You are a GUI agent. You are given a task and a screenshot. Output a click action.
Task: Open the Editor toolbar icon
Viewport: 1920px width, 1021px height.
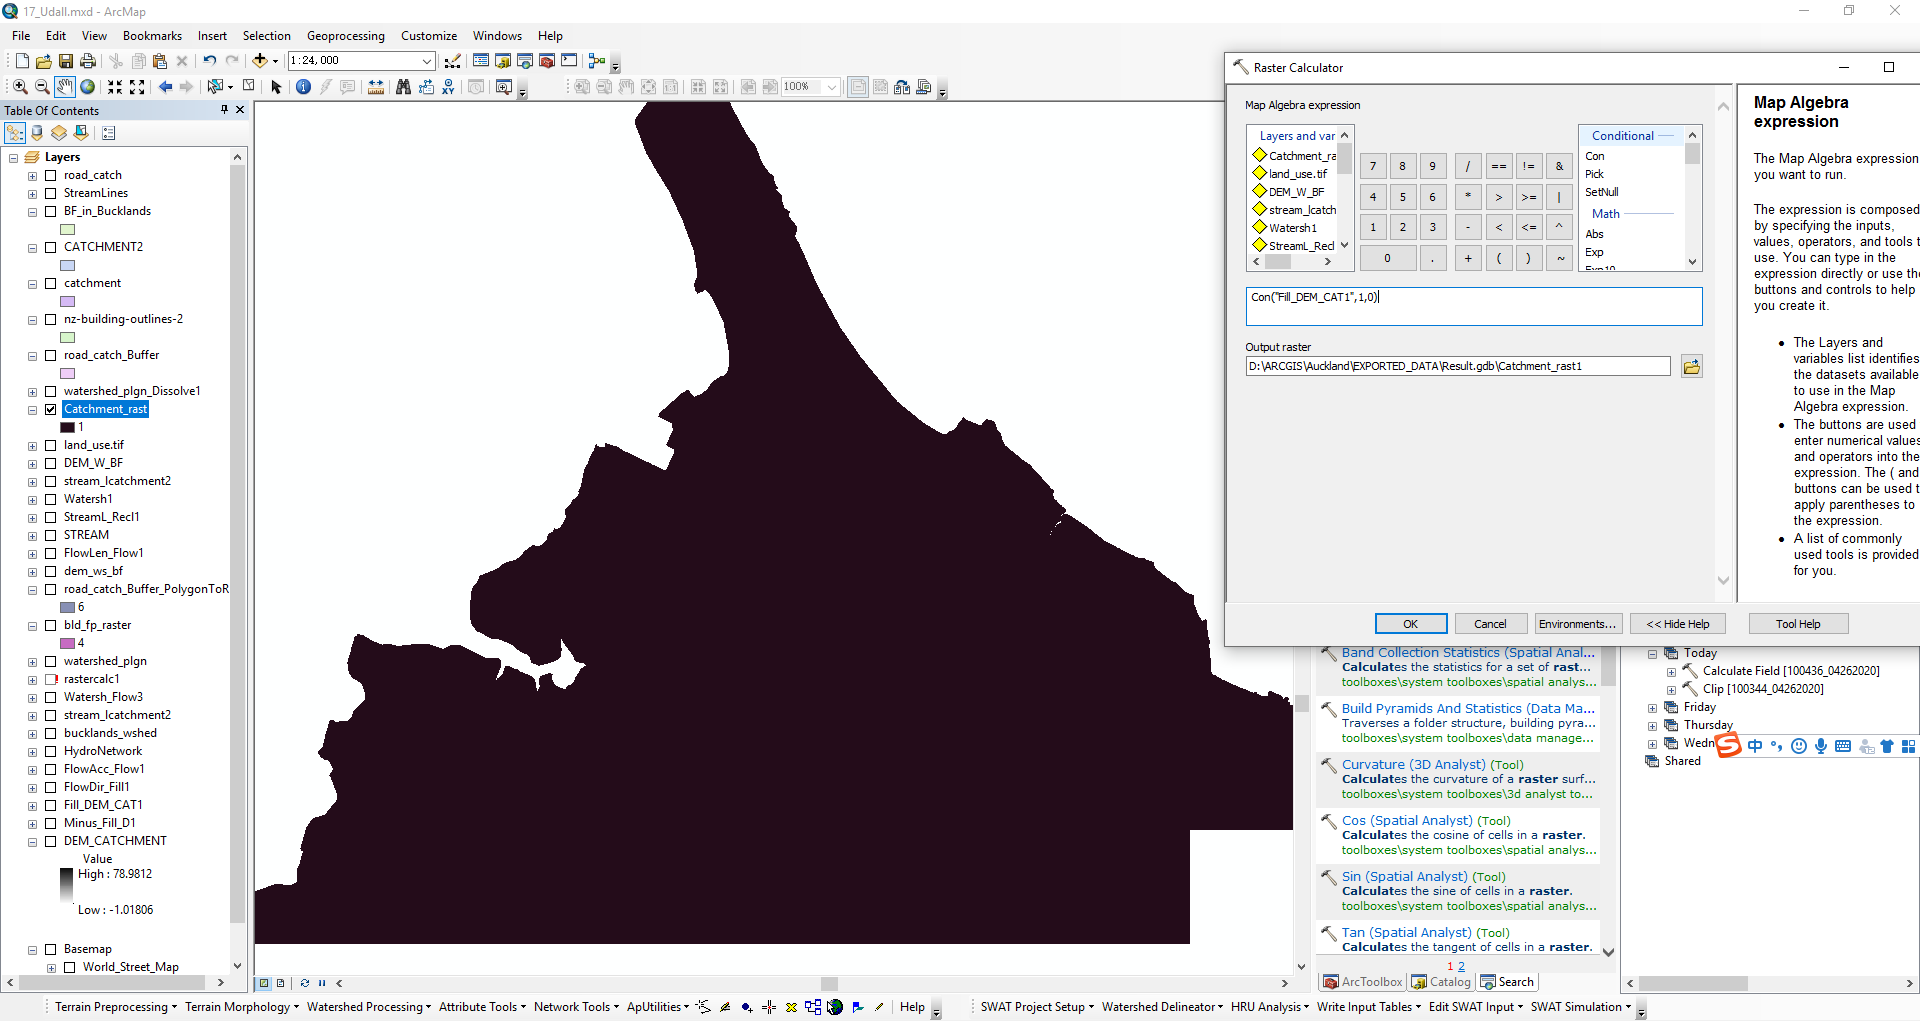click(x=453, y=61)
